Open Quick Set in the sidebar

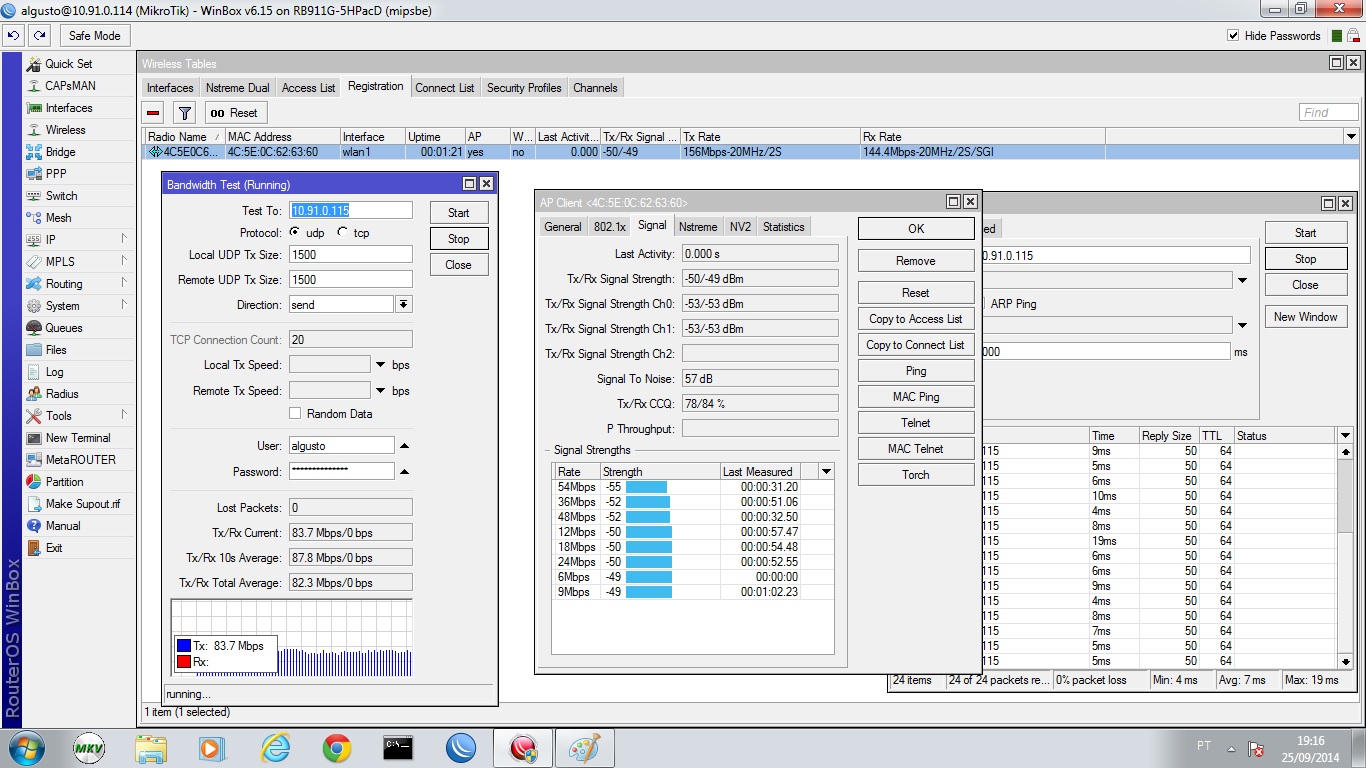click(x=68, y=64)
